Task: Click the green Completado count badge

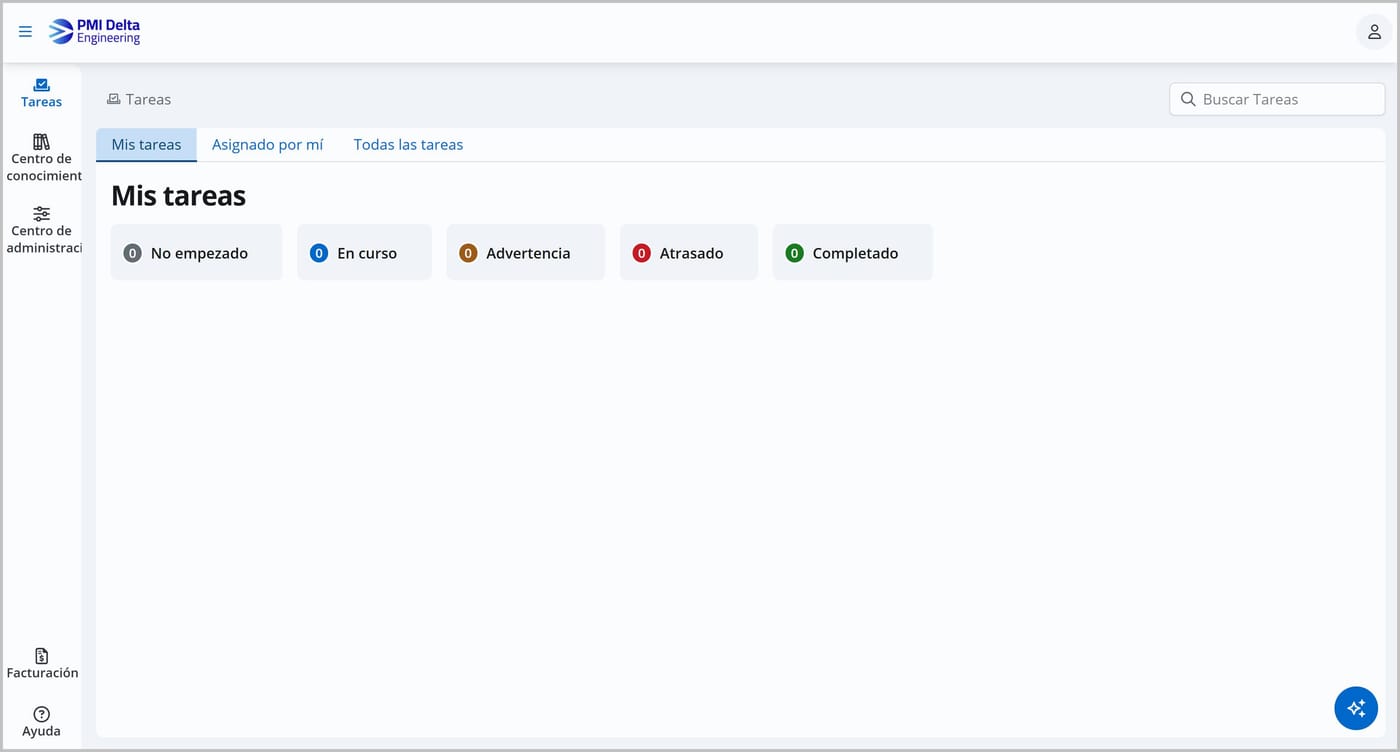Action: click(794, 253)
